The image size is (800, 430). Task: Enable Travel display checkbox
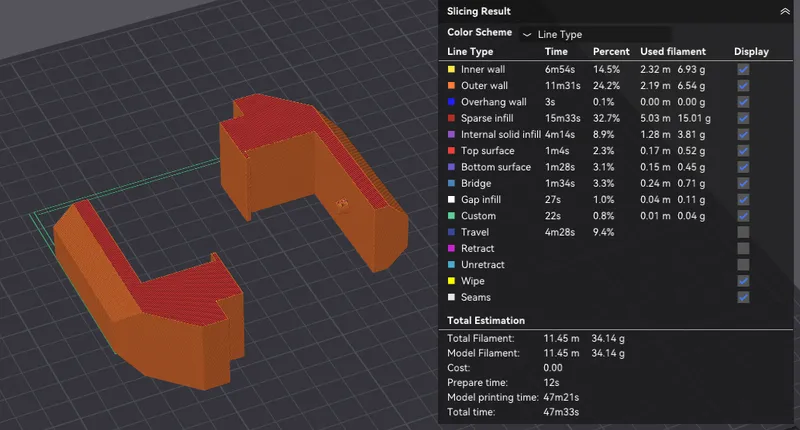743,232
